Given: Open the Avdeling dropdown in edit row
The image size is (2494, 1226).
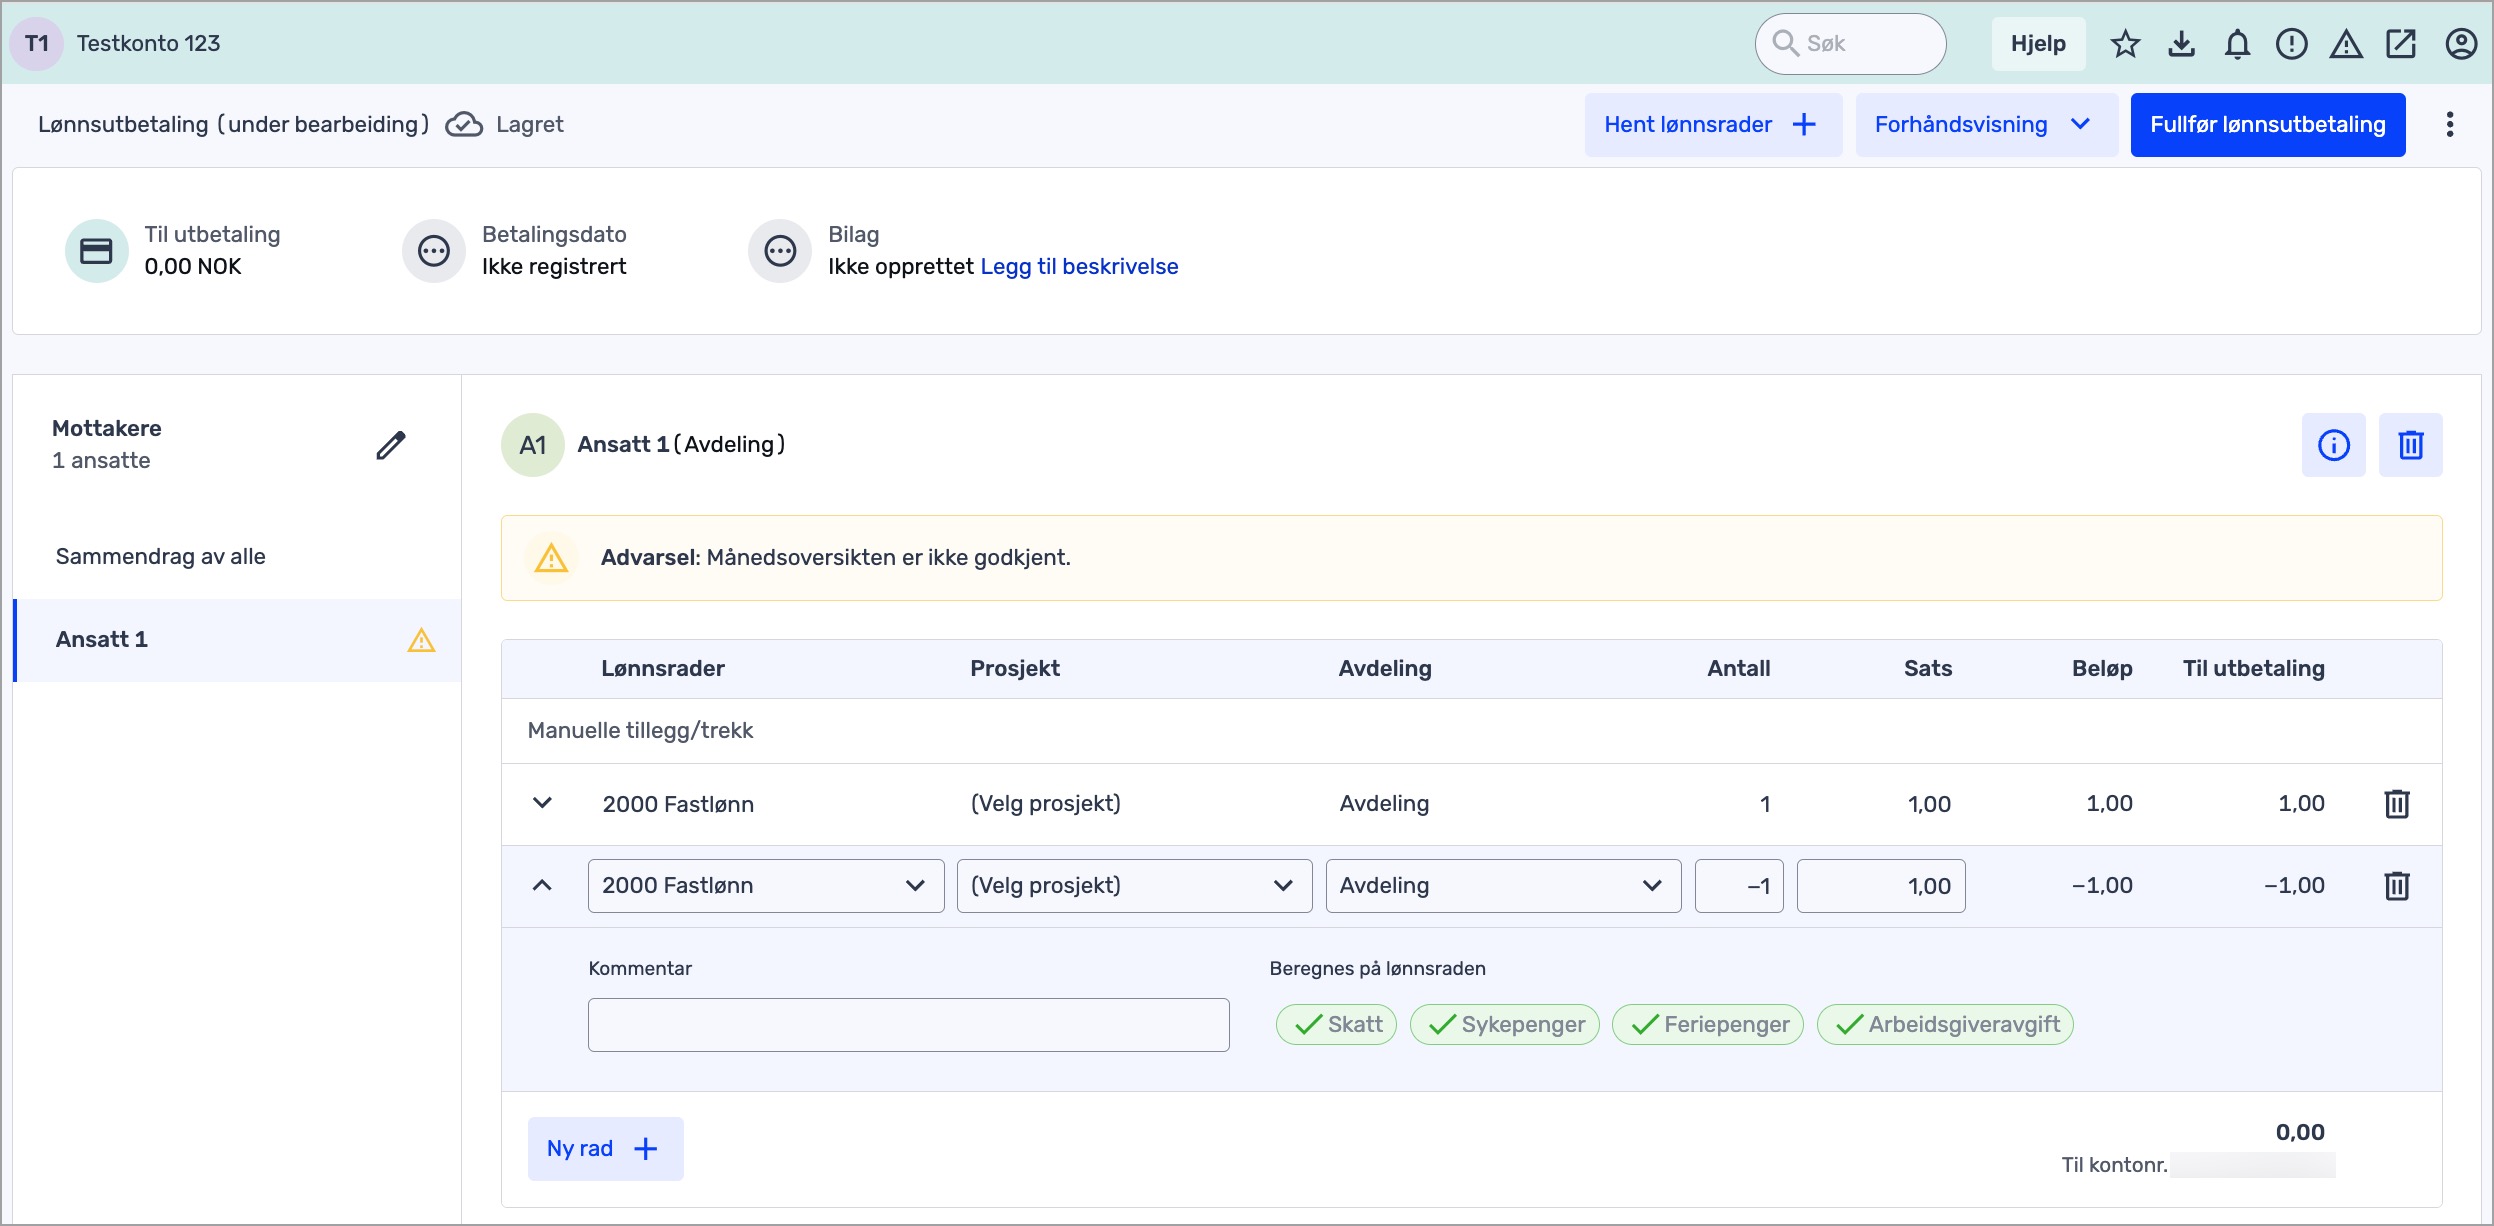Looking at the screenshot, I should pyautogui.click(x=1504, y=886).
